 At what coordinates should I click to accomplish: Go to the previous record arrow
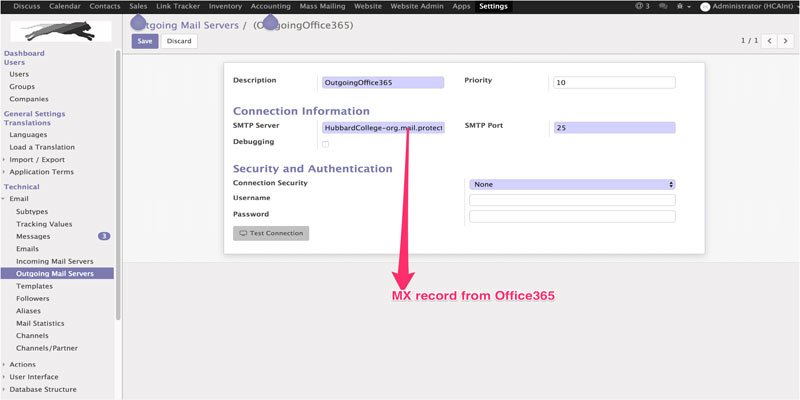click(x=769, y=41)
